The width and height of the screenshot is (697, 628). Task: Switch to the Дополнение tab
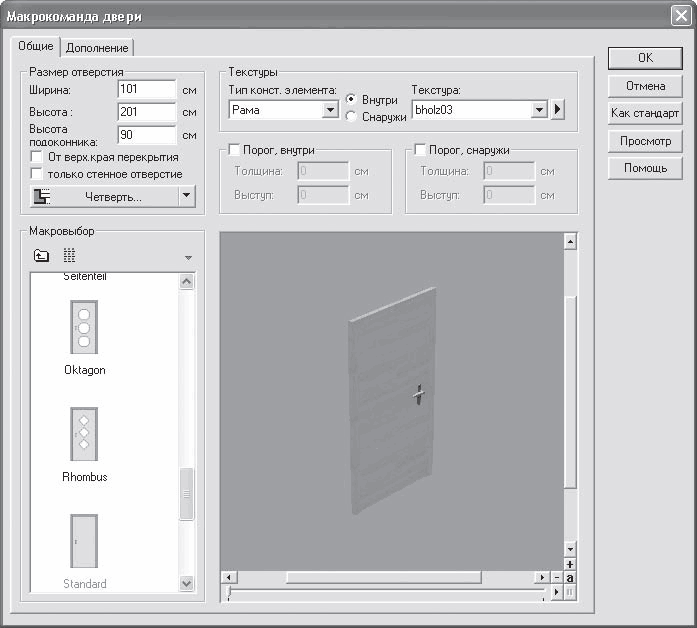pyautogui.click(x=98, y=48)
